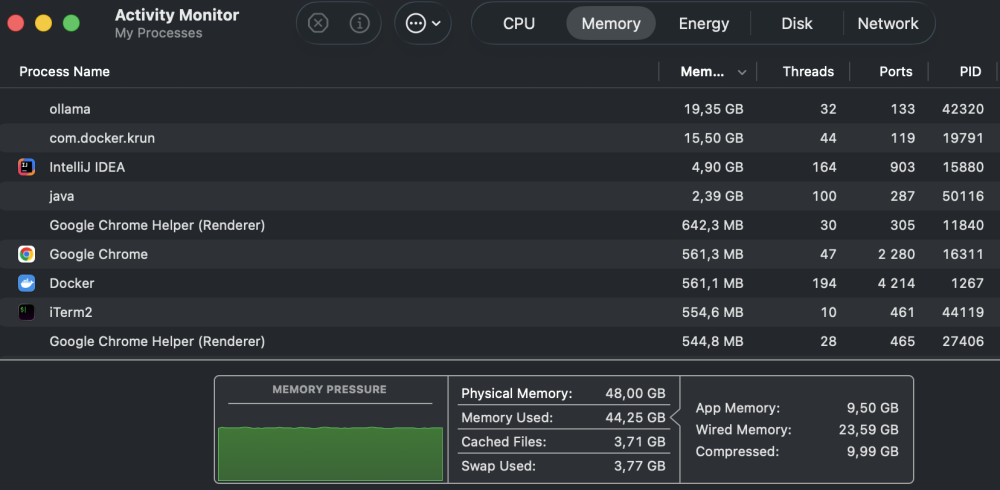Screen dimensions: 1000x490
Task: Sort by the PID column header
Action: (970, 71)
